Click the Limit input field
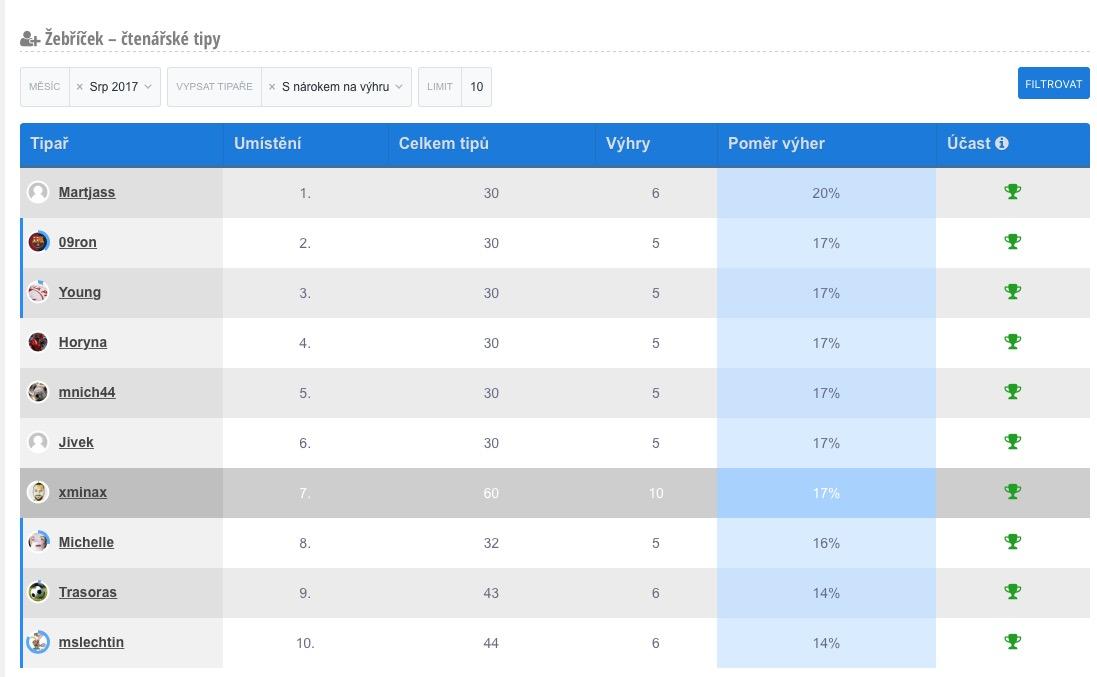This screenshot has width=1097, height=677. 476,87
